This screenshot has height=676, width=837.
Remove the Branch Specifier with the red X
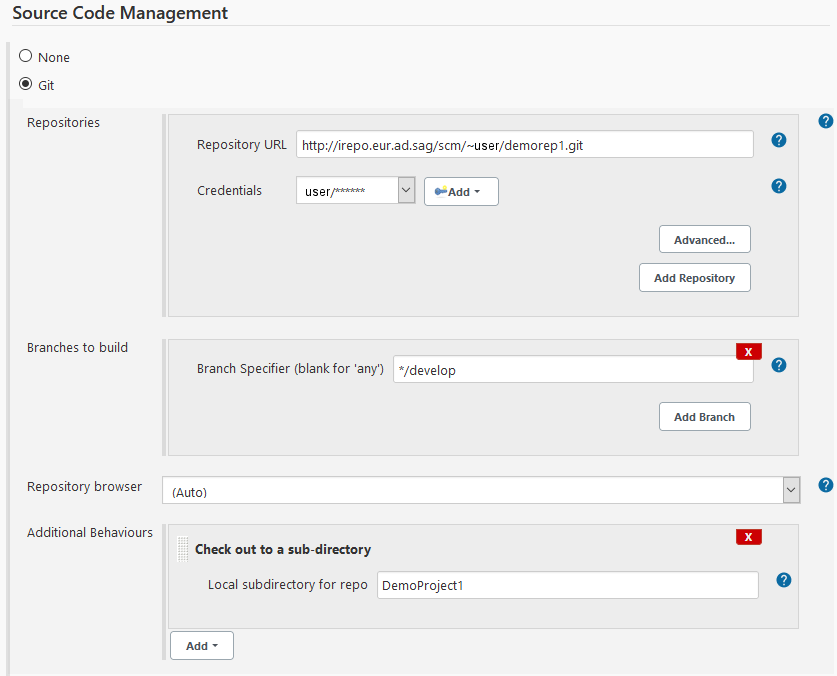coord(748,351)
